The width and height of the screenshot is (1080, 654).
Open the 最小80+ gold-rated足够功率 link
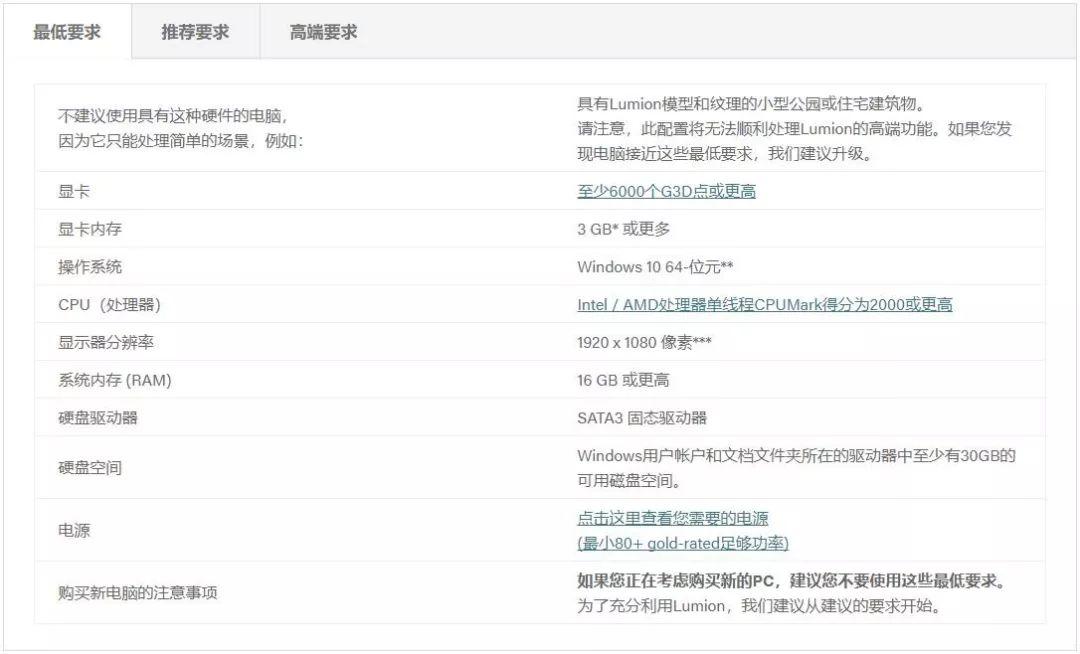pyautogui.click(x=683, y=543)
